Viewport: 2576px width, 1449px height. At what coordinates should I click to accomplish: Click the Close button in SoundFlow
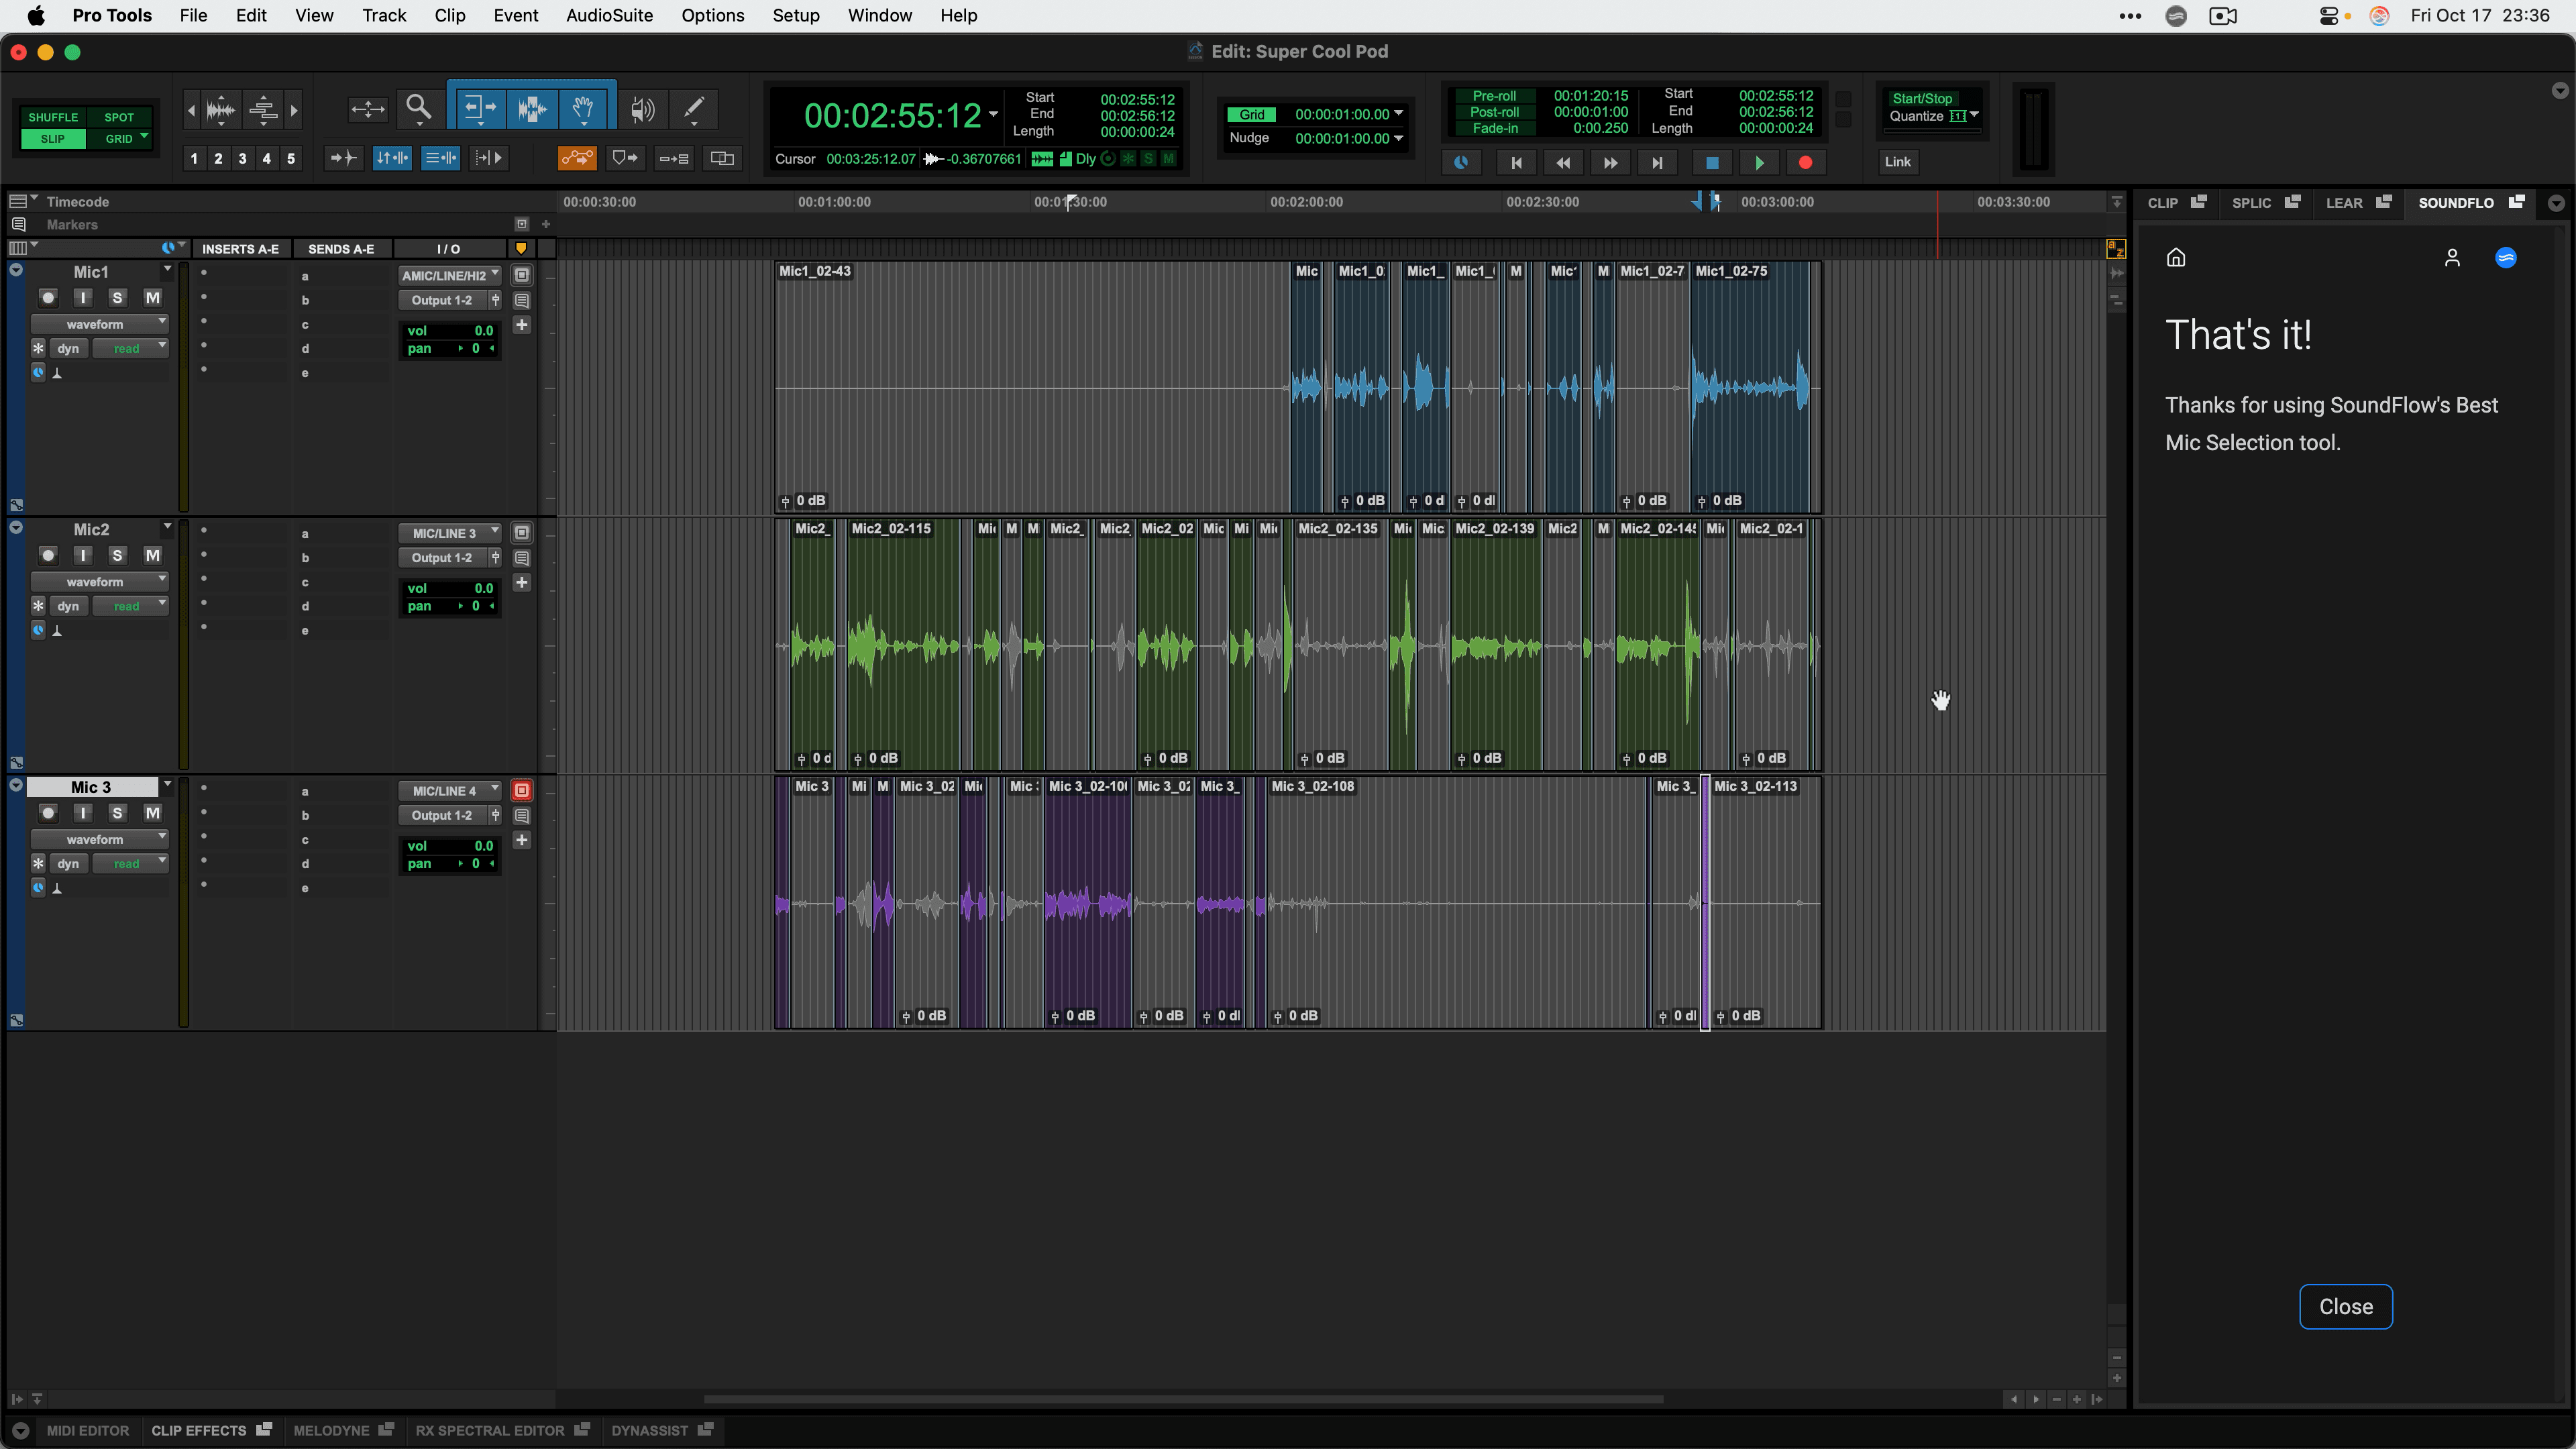click(x=2345, y=1306)
